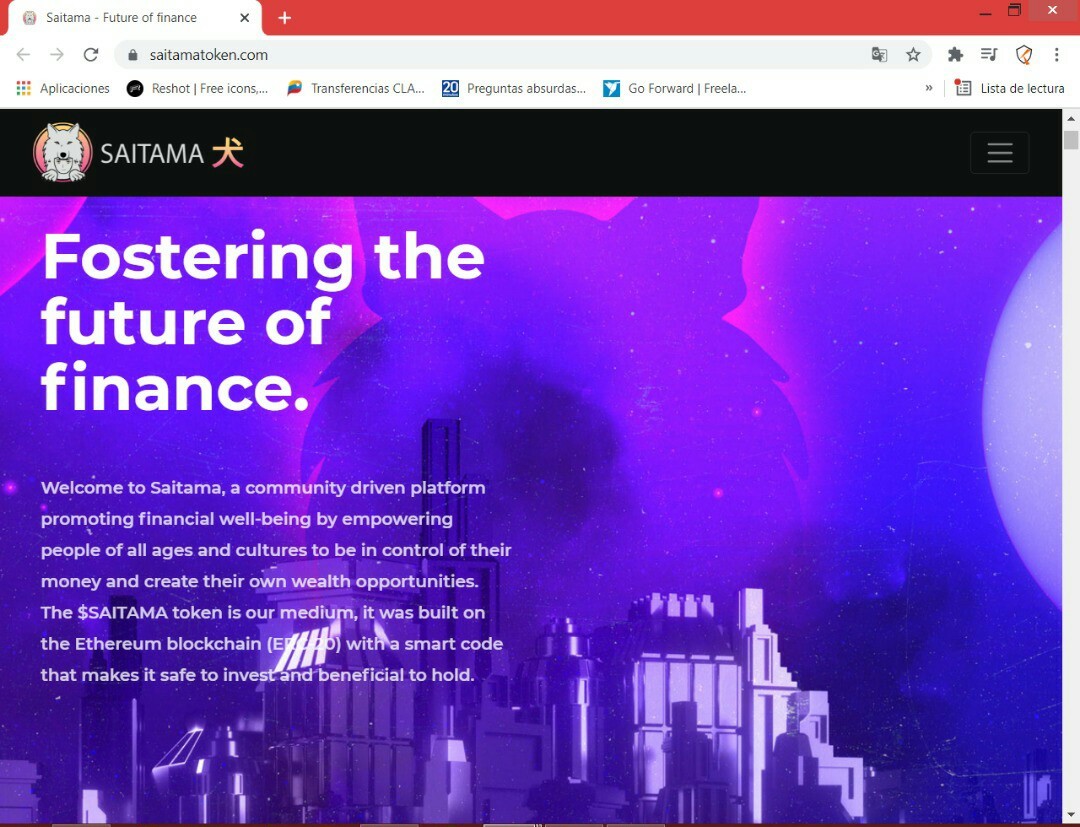Expand hidden bookmarks with chevron

[x=928, y=87]
